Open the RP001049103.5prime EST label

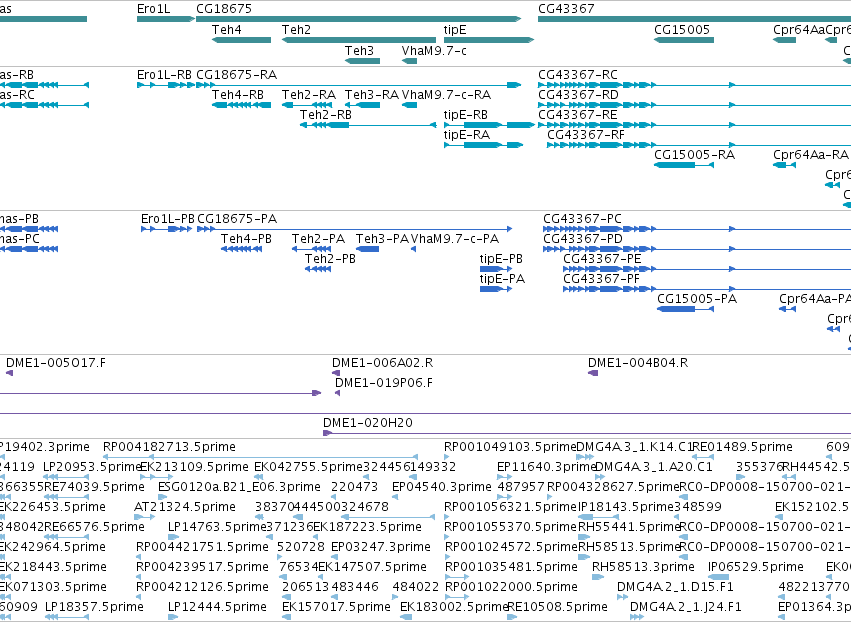pos(510,447)
